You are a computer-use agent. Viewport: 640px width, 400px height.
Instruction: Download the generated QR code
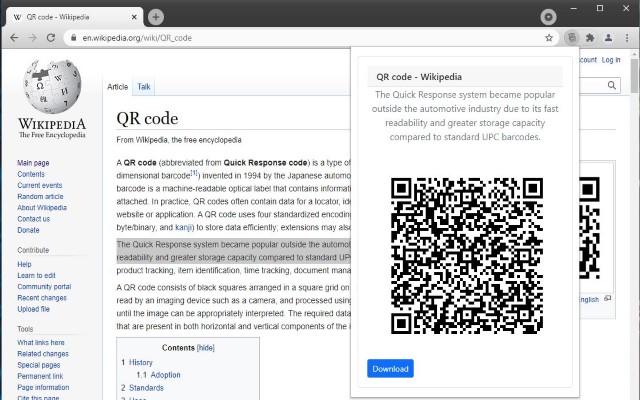pyautogui.click(x=390, y=369)
